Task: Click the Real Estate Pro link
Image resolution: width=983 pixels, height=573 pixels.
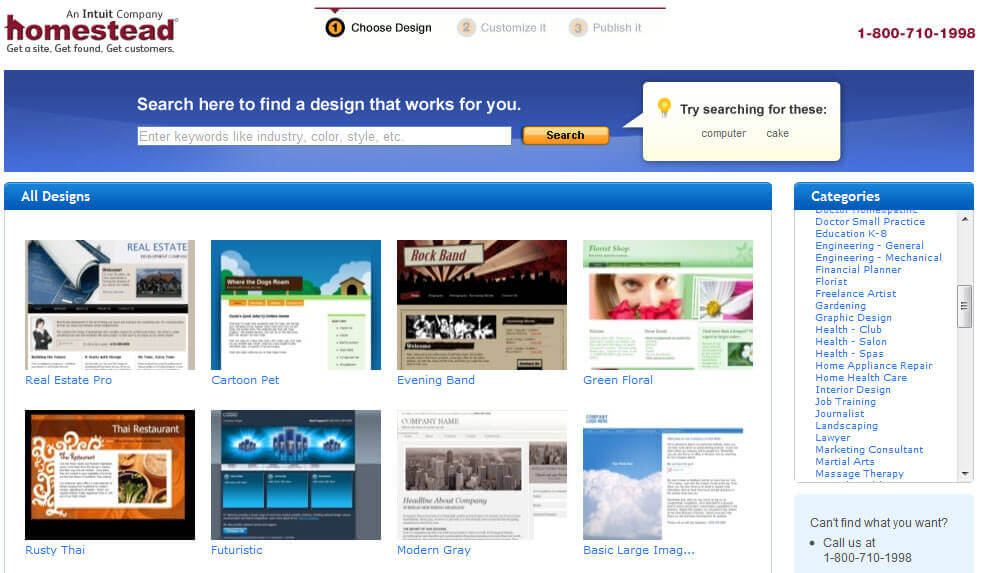Action: (68, 380)
